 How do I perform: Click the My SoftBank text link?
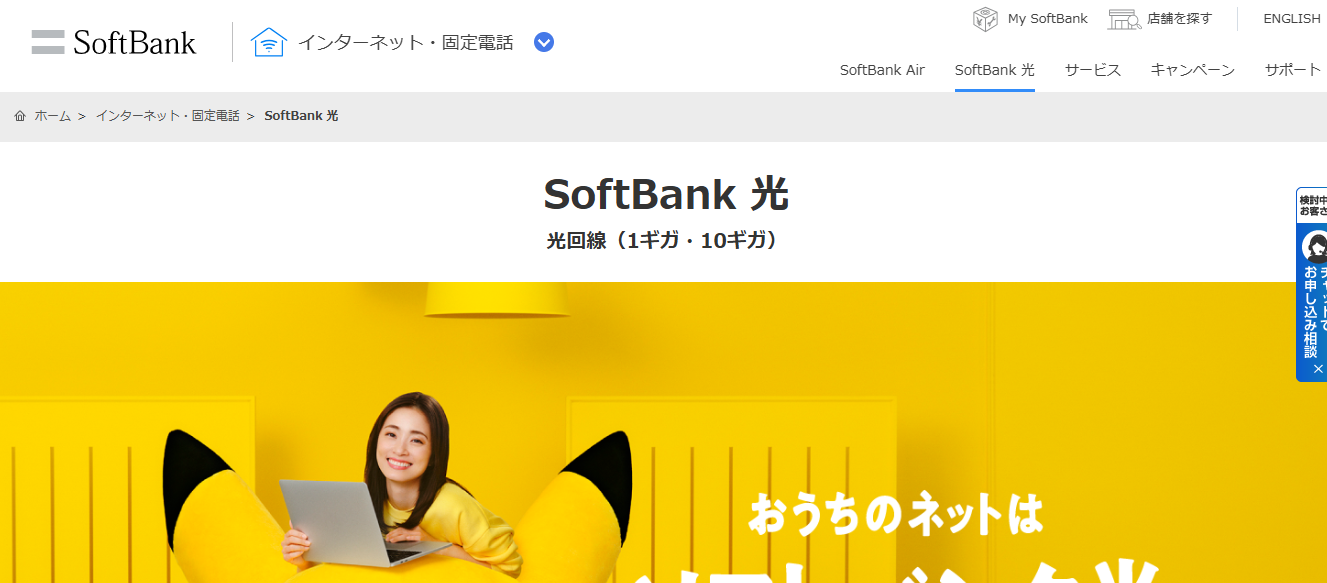pyautogui.click(x=1047, y=19)
